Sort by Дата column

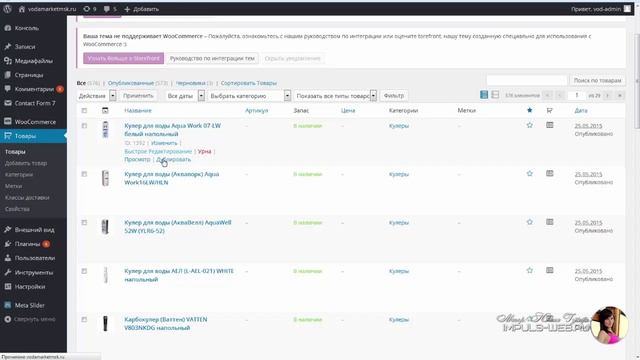[x=581, y=111]
